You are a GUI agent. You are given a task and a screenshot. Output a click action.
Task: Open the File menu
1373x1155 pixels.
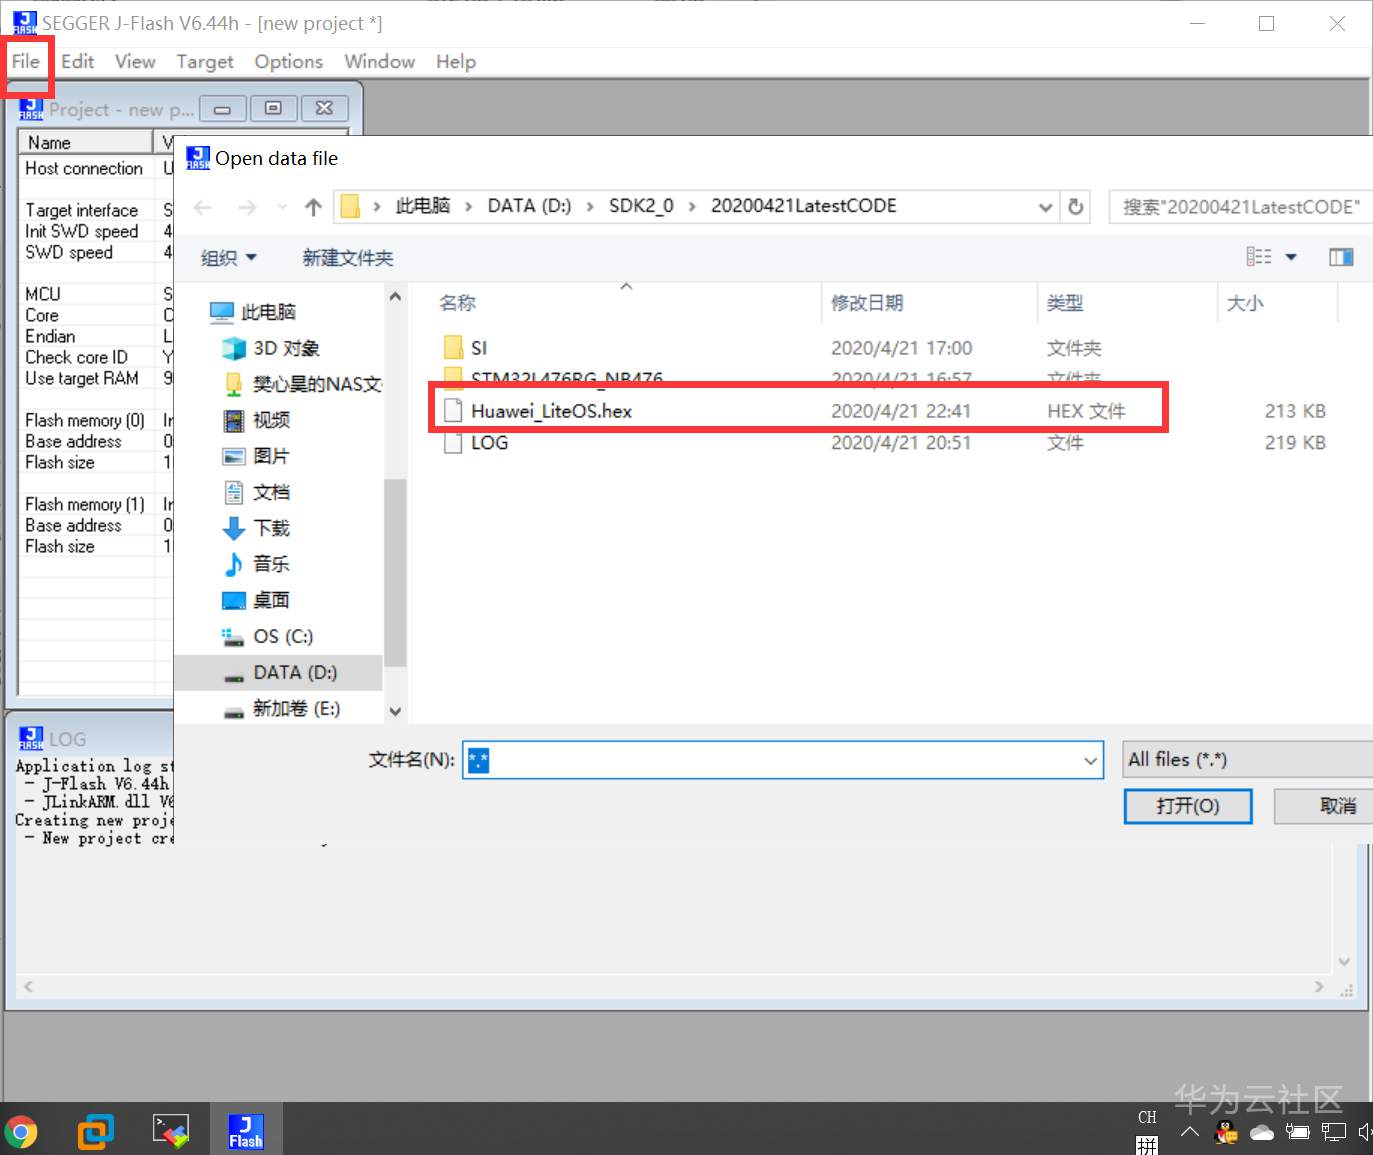(26, 62)
